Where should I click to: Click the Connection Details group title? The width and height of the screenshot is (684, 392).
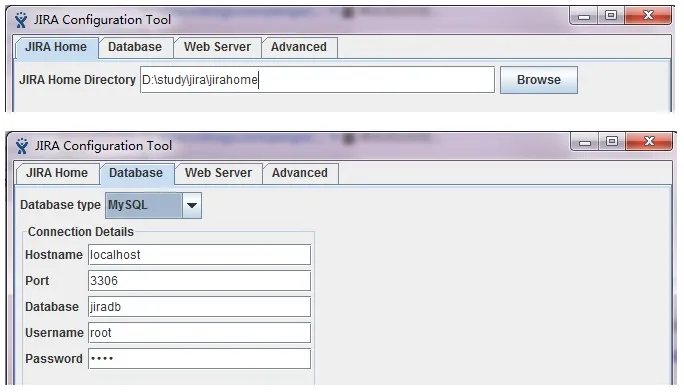(x=81, y=232)
